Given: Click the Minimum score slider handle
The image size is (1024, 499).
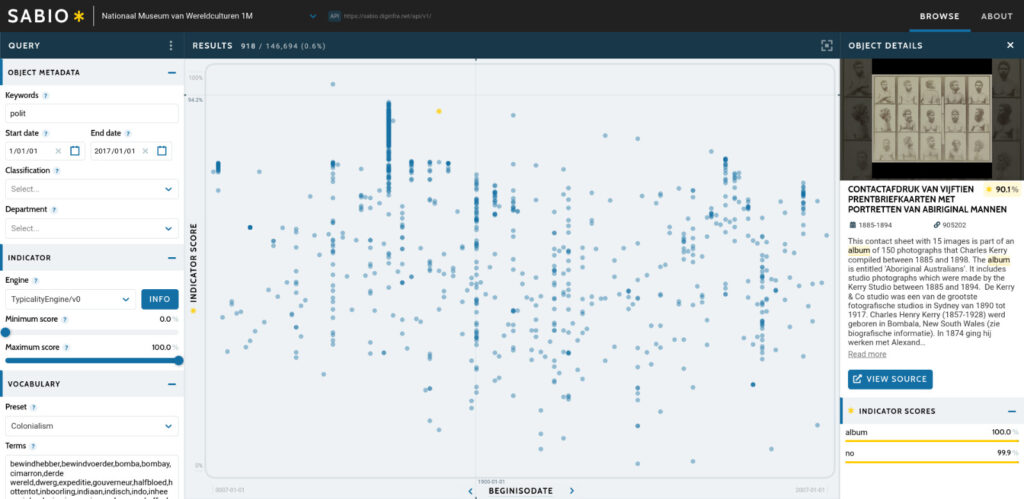Looking at the screenshot, I should 5,332.
